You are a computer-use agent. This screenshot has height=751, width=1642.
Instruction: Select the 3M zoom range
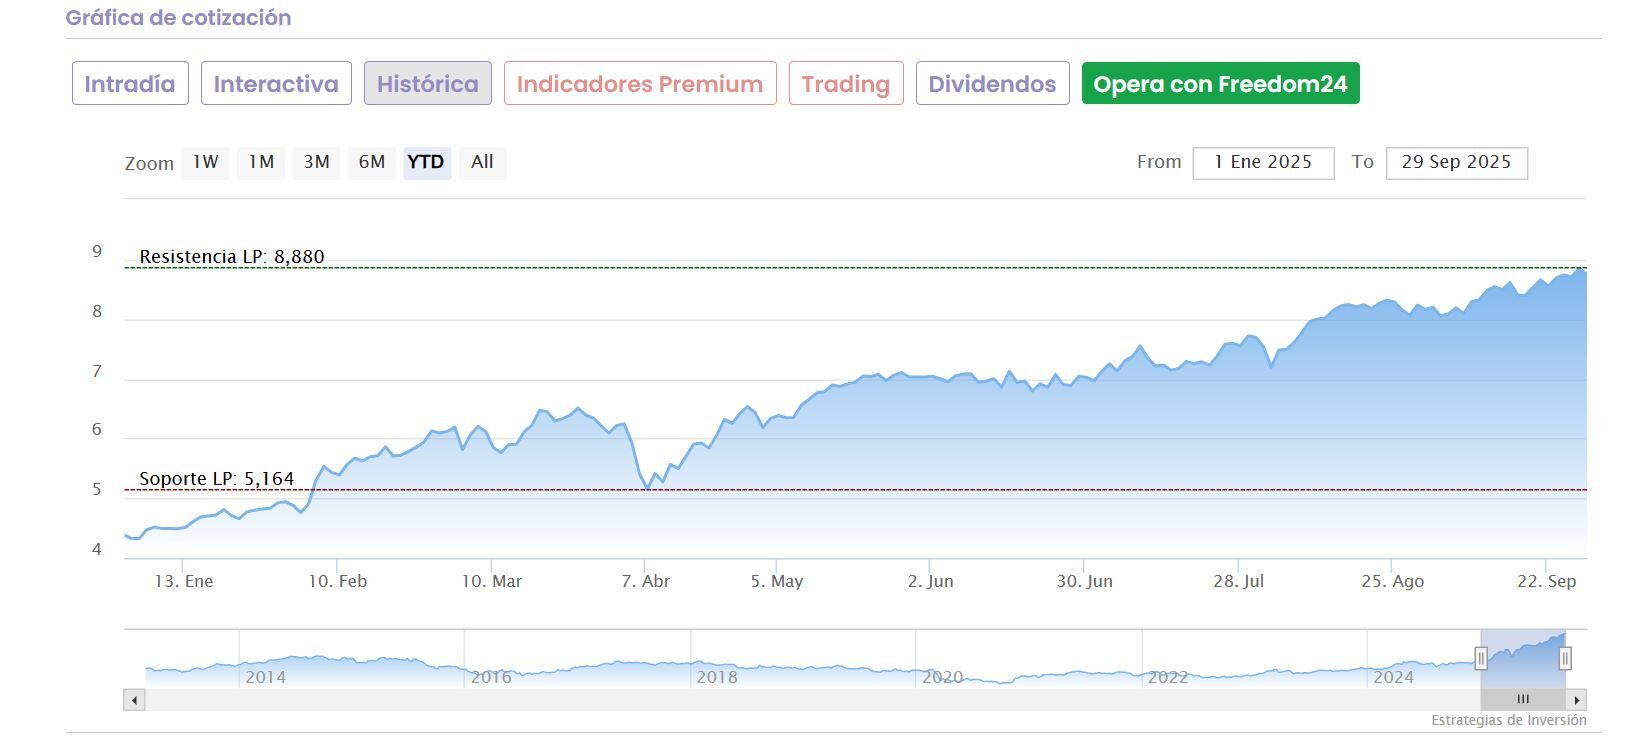[x=316, y=163]
